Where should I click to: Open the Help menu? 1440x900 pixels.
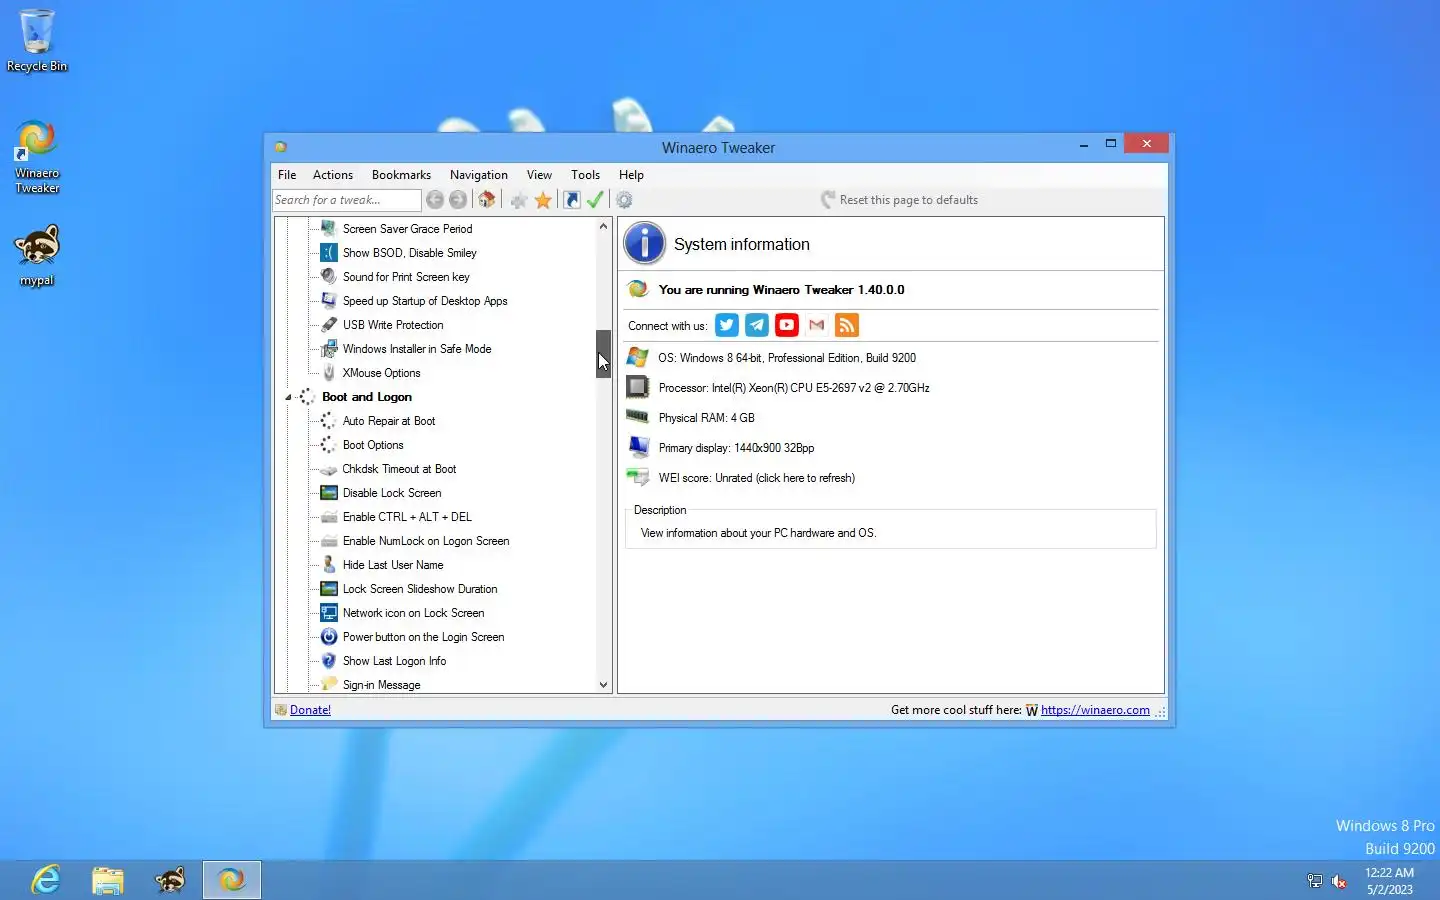(631, 175)
